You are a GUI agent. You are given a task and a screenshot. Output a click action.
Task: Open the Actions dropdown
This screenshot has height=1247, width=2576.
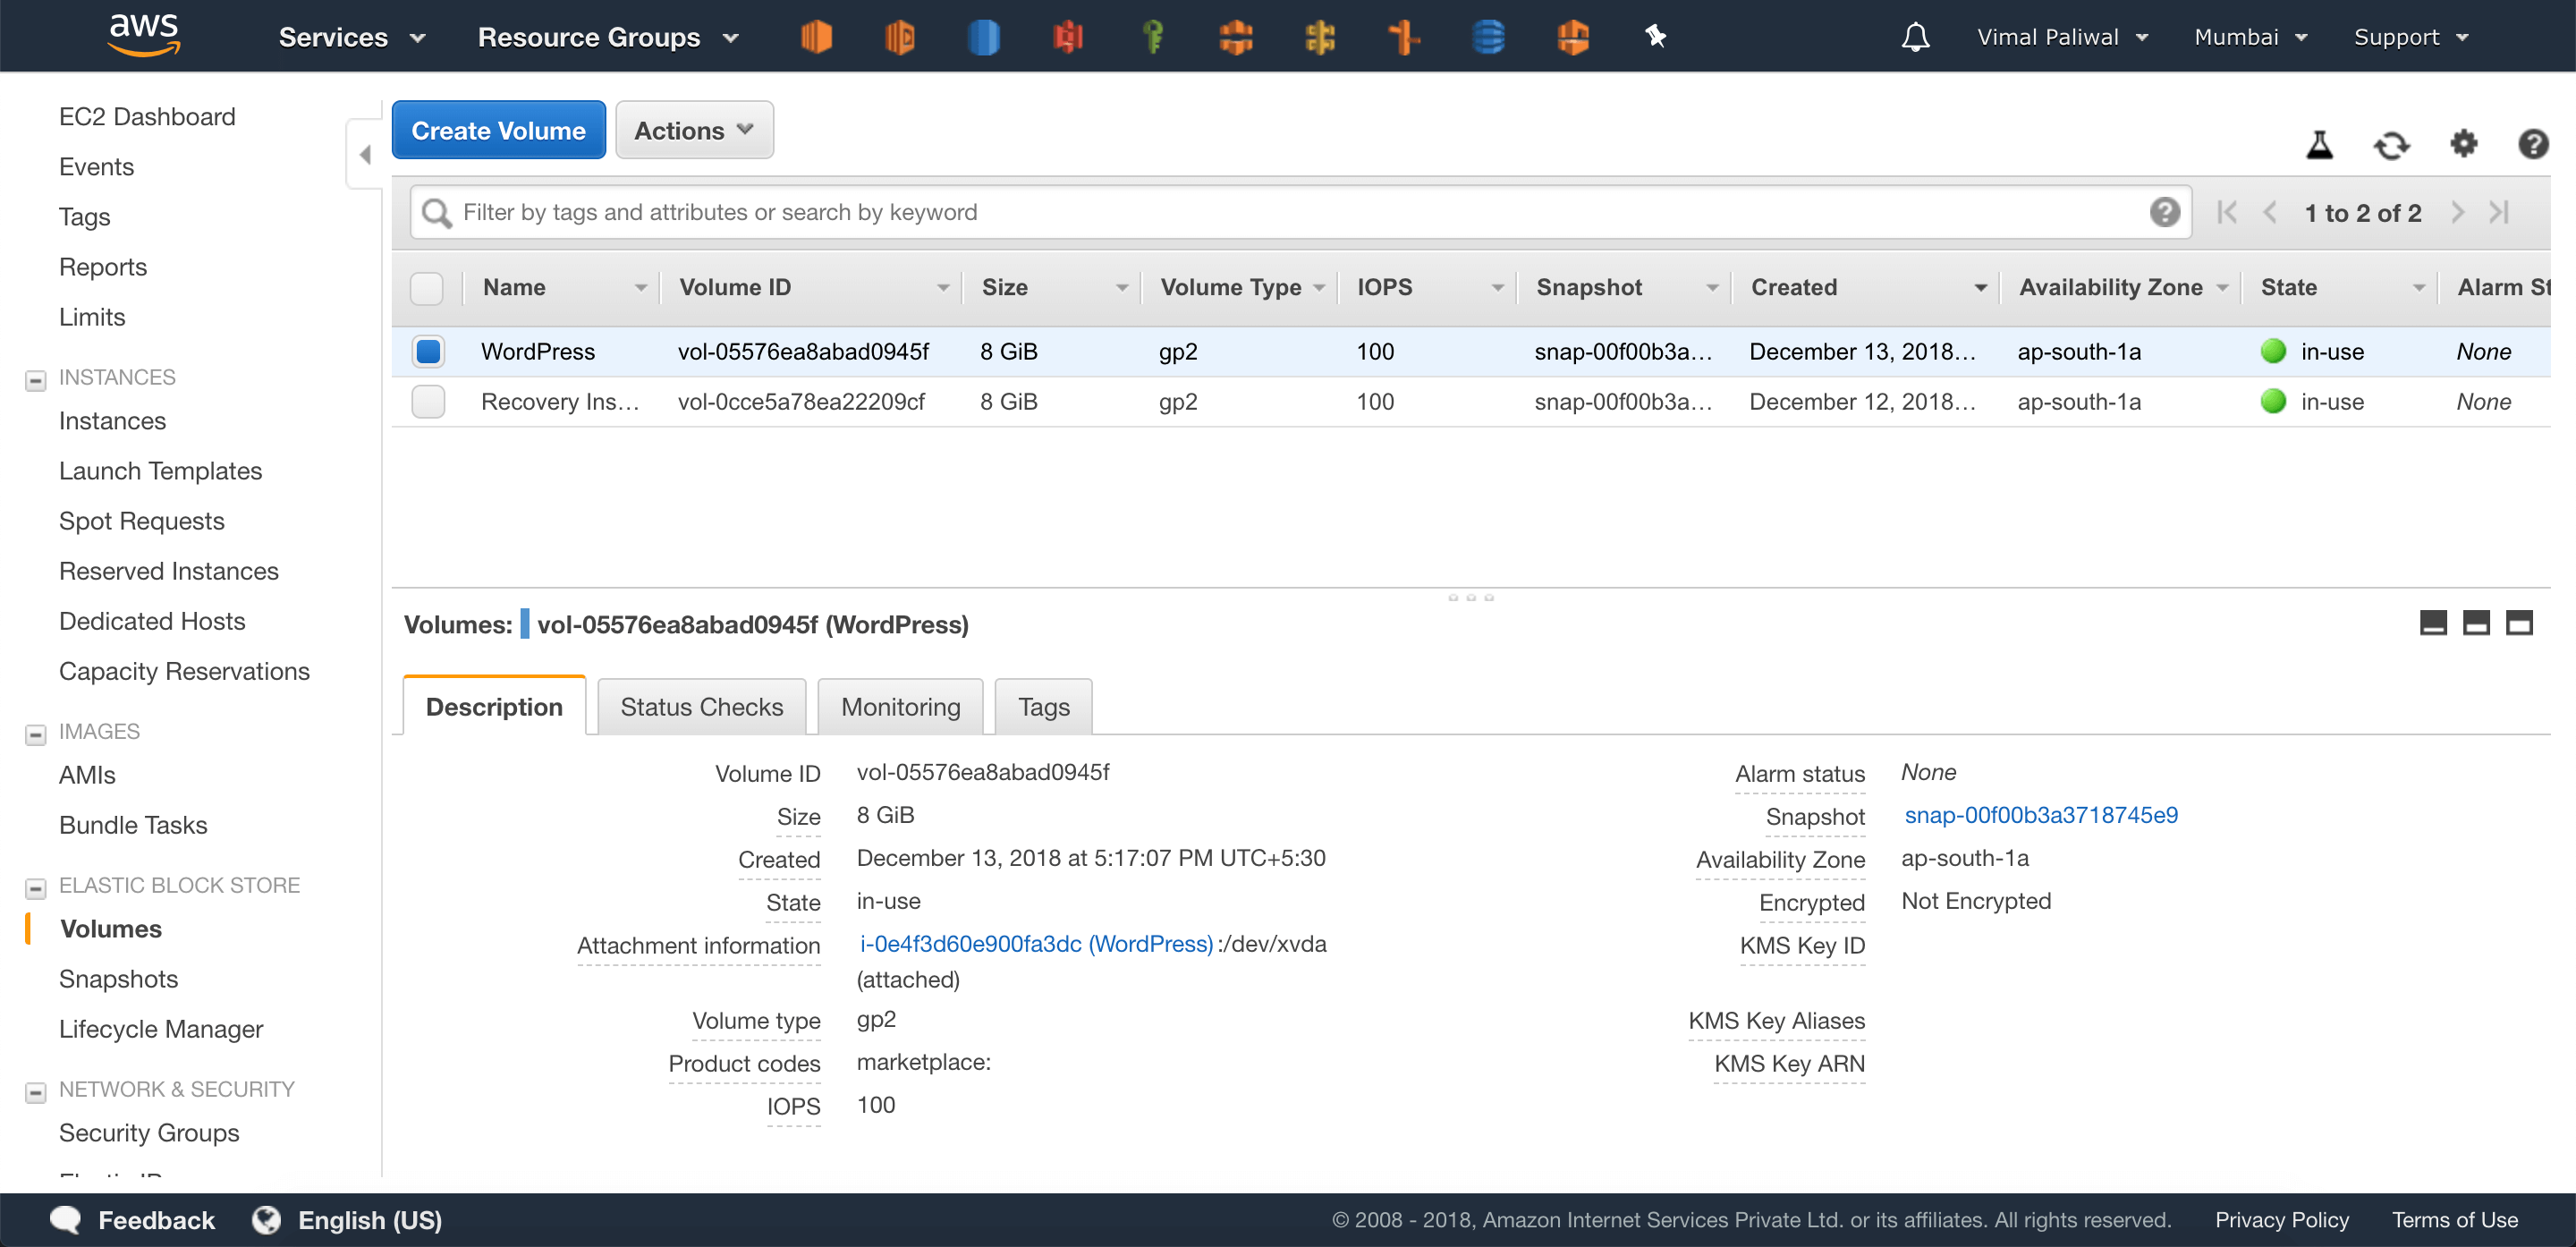(x=694, y=130)
